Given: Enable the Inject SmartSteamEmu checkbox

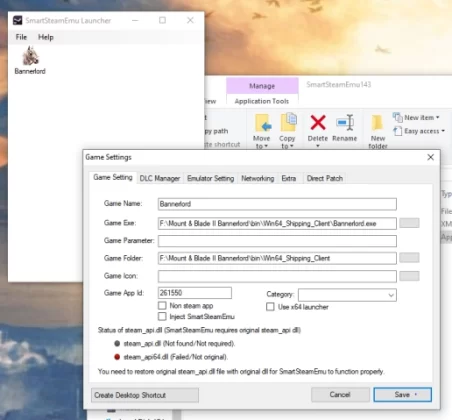Looking at the screenshot, I should click(162, 316).
